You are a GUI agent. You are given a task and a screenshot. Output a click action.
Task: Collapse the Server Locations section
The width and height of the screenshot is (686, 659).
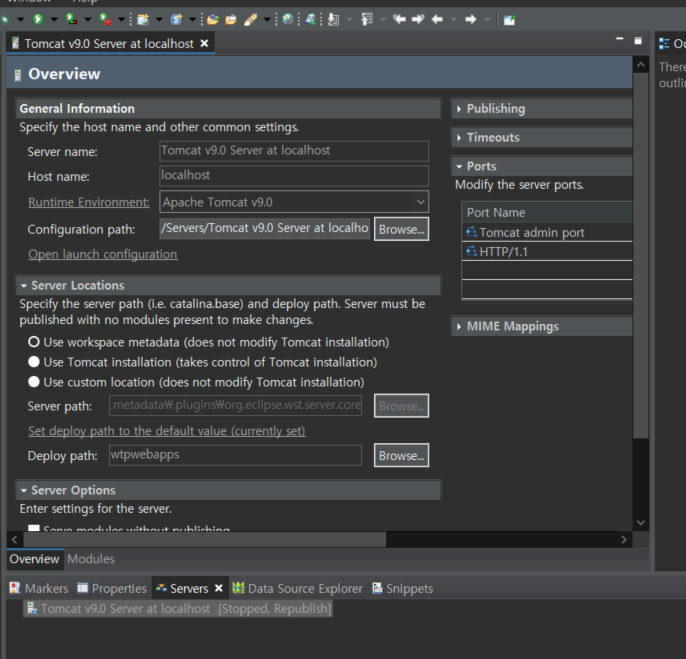point(24,286)
